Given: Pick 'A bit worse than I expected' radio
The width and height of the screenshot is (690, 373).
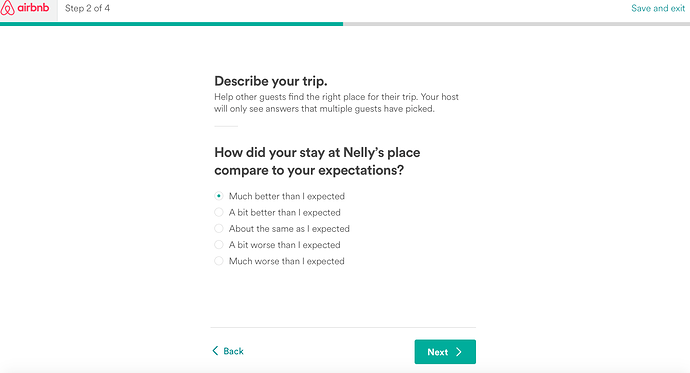Looking at the screenshot, I should point(219,245).
